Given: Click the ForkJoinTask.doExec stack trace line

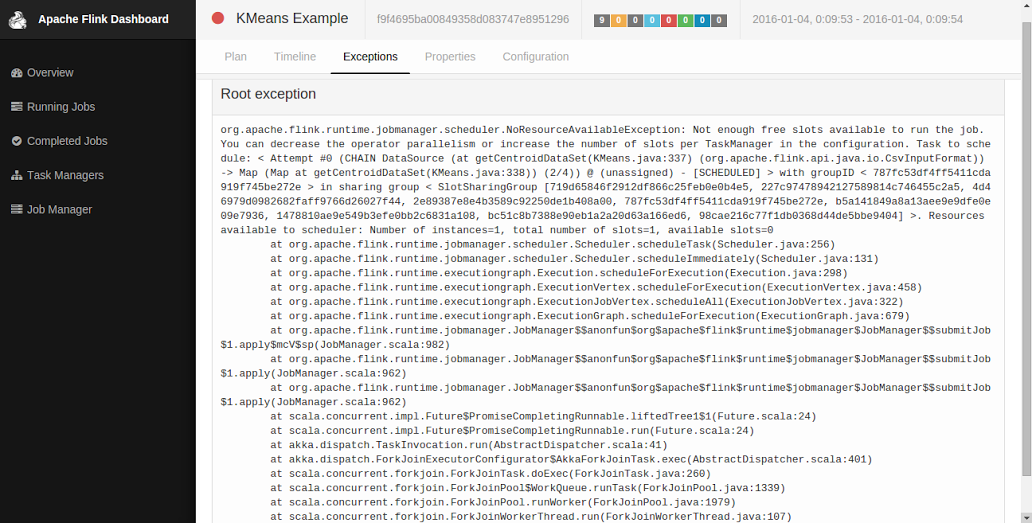Looking at the screenshot, I should (490, 475).
